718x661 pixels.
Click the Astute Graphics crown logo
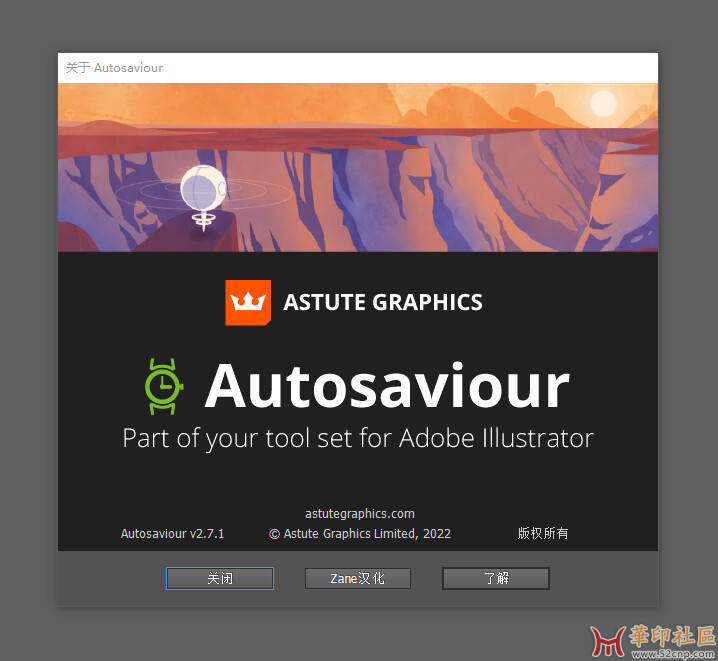248,303
